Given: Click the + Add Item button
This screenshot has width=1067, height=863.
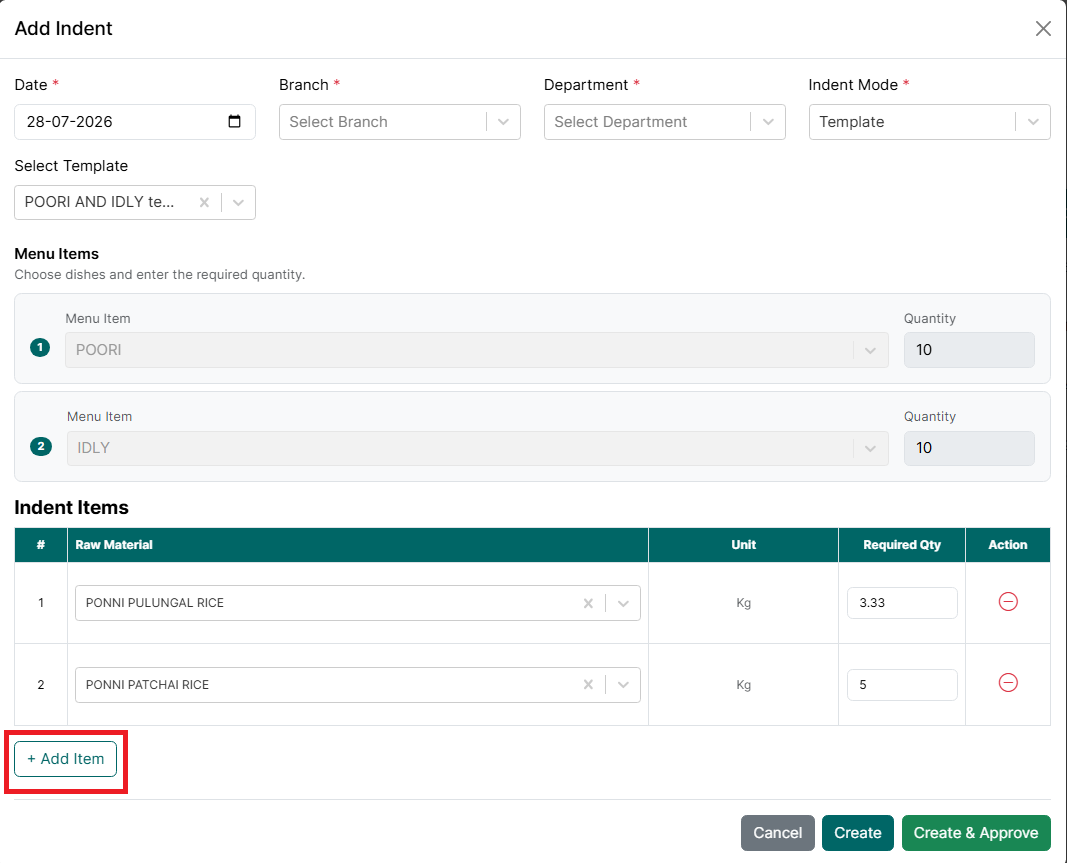Looking at the screenshot, I should [65, 759].
